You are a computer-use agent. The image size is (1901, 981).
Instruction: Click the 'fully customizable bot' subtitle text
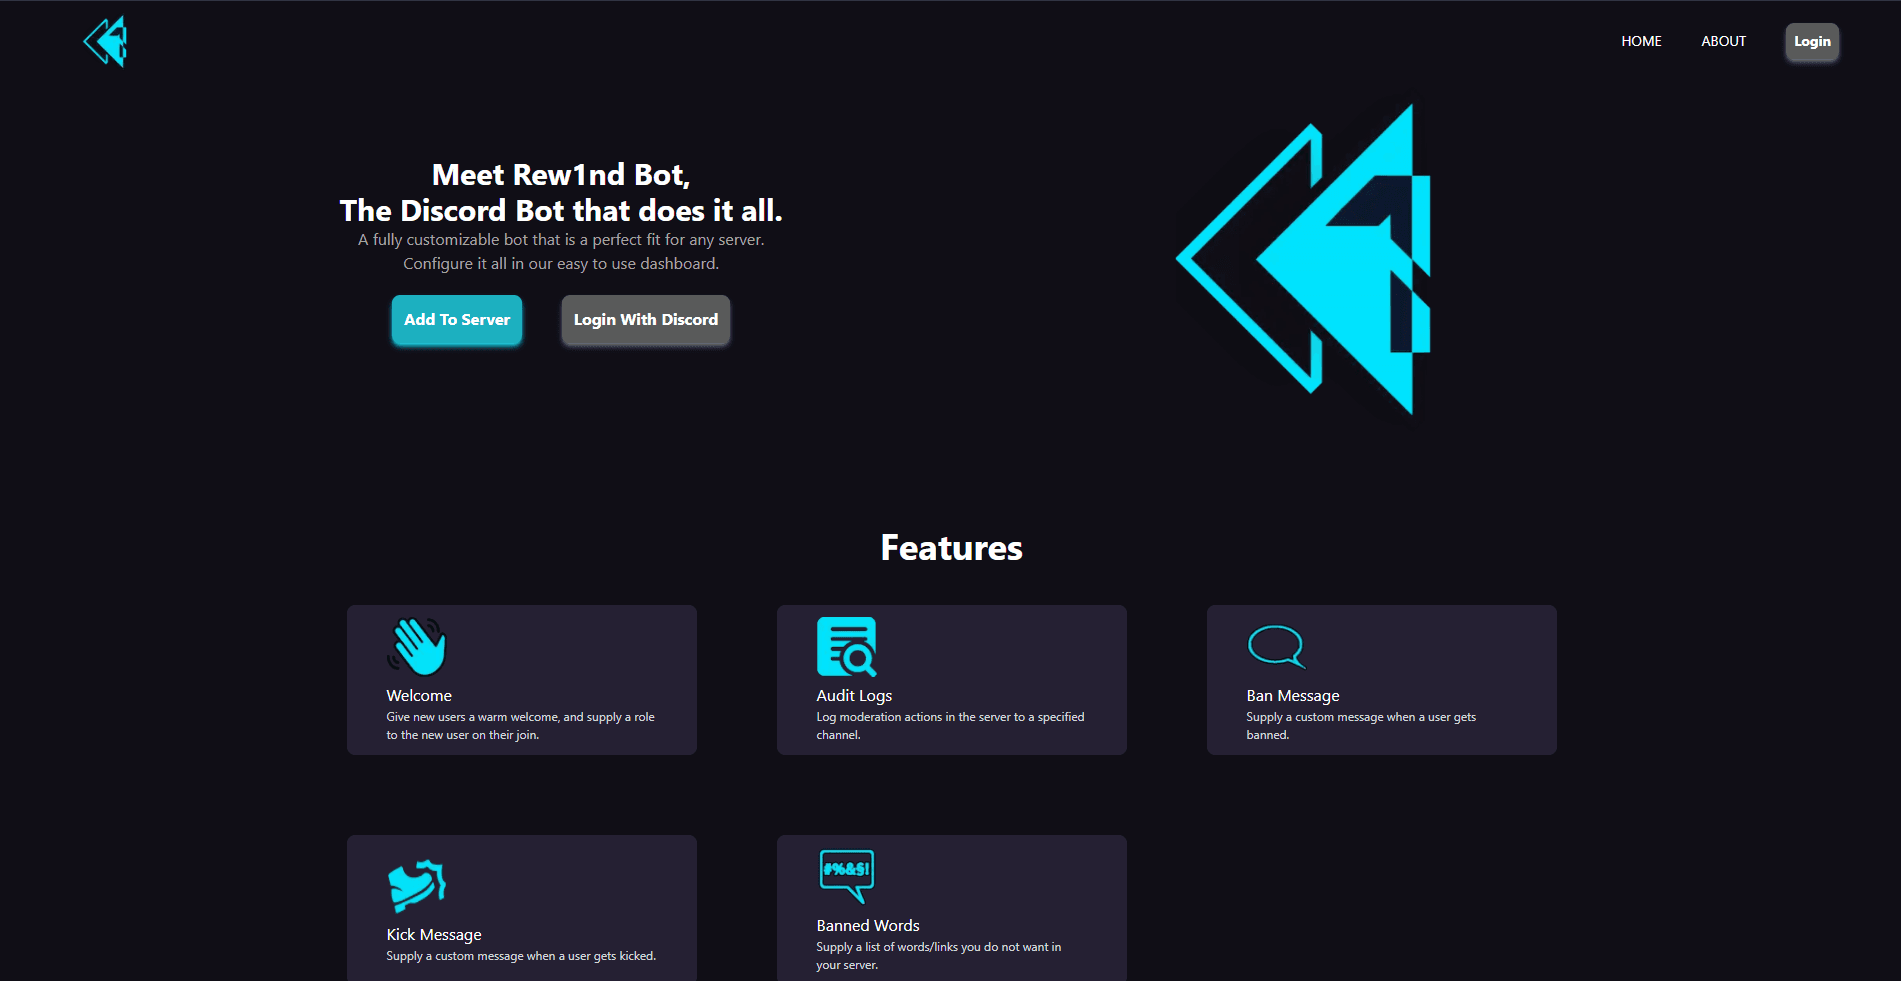coord(561,252)
